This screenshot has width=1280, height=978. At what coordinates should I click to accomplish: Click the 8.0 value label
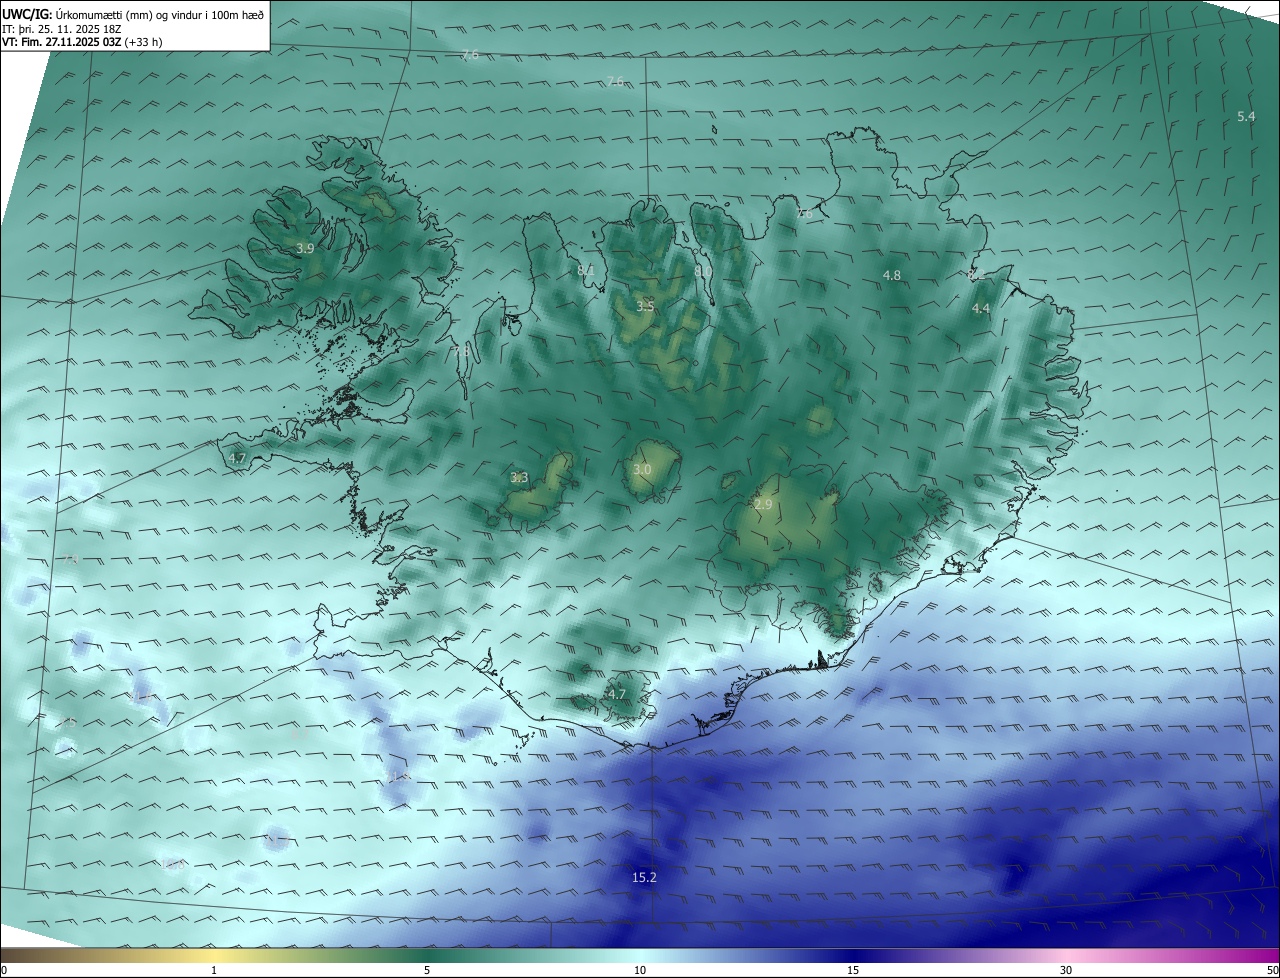(703, 270)
